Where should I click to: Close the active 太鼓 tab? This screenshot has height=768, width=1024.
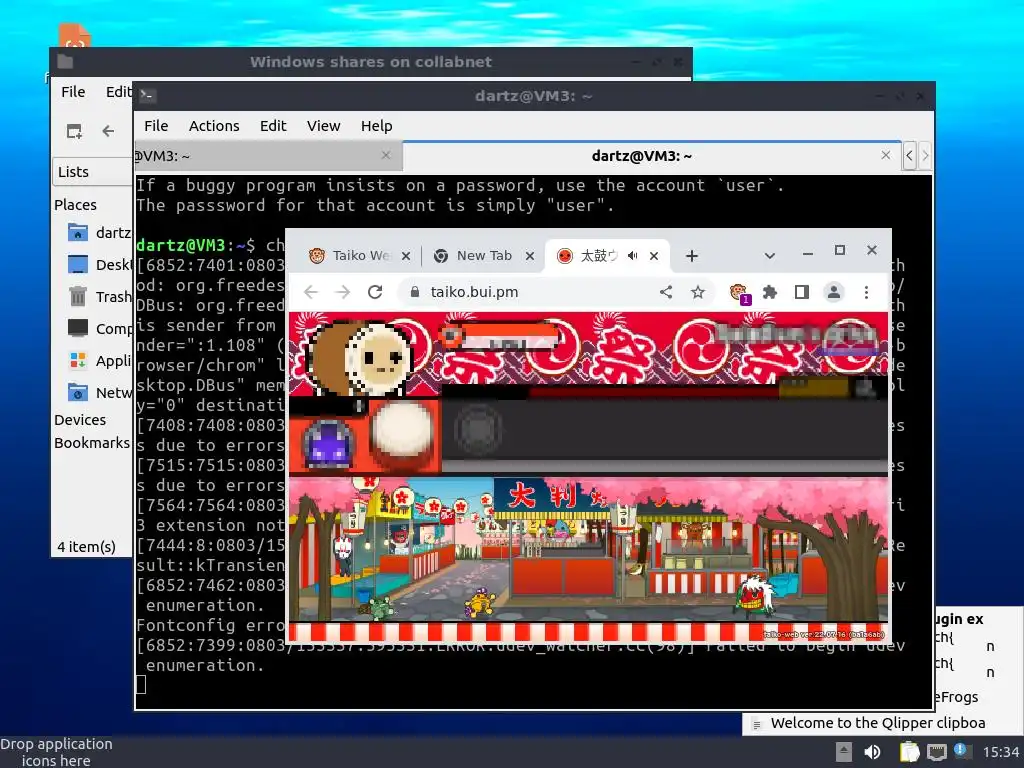click(x=654, y=255)
